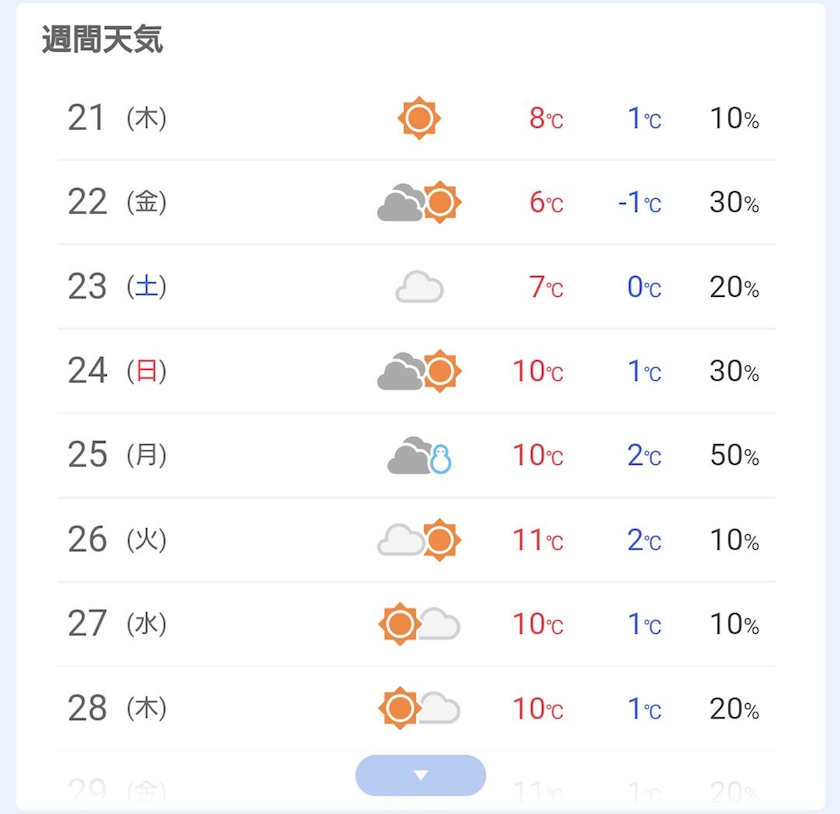Screen dimensions: 840x814
Task: Click the high temperature 11℃ for the 26th
Action: (538, 541)
